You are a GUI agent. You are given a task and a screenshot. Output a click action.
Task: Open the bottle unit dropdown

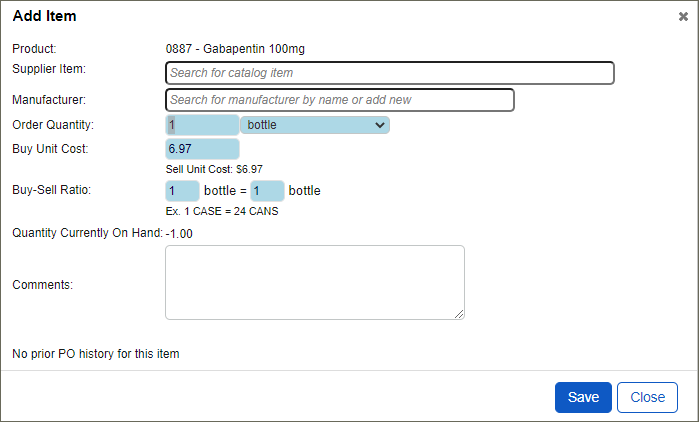pos(315,125)
